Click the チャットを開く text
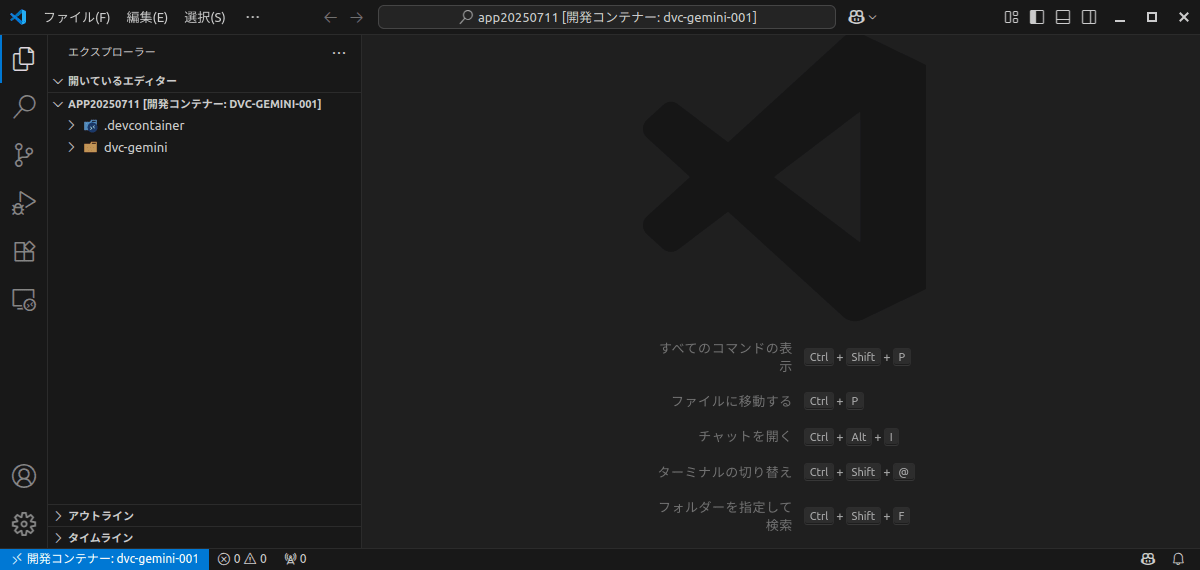Viewport: 1200px width, 570px height. point(745,437)
